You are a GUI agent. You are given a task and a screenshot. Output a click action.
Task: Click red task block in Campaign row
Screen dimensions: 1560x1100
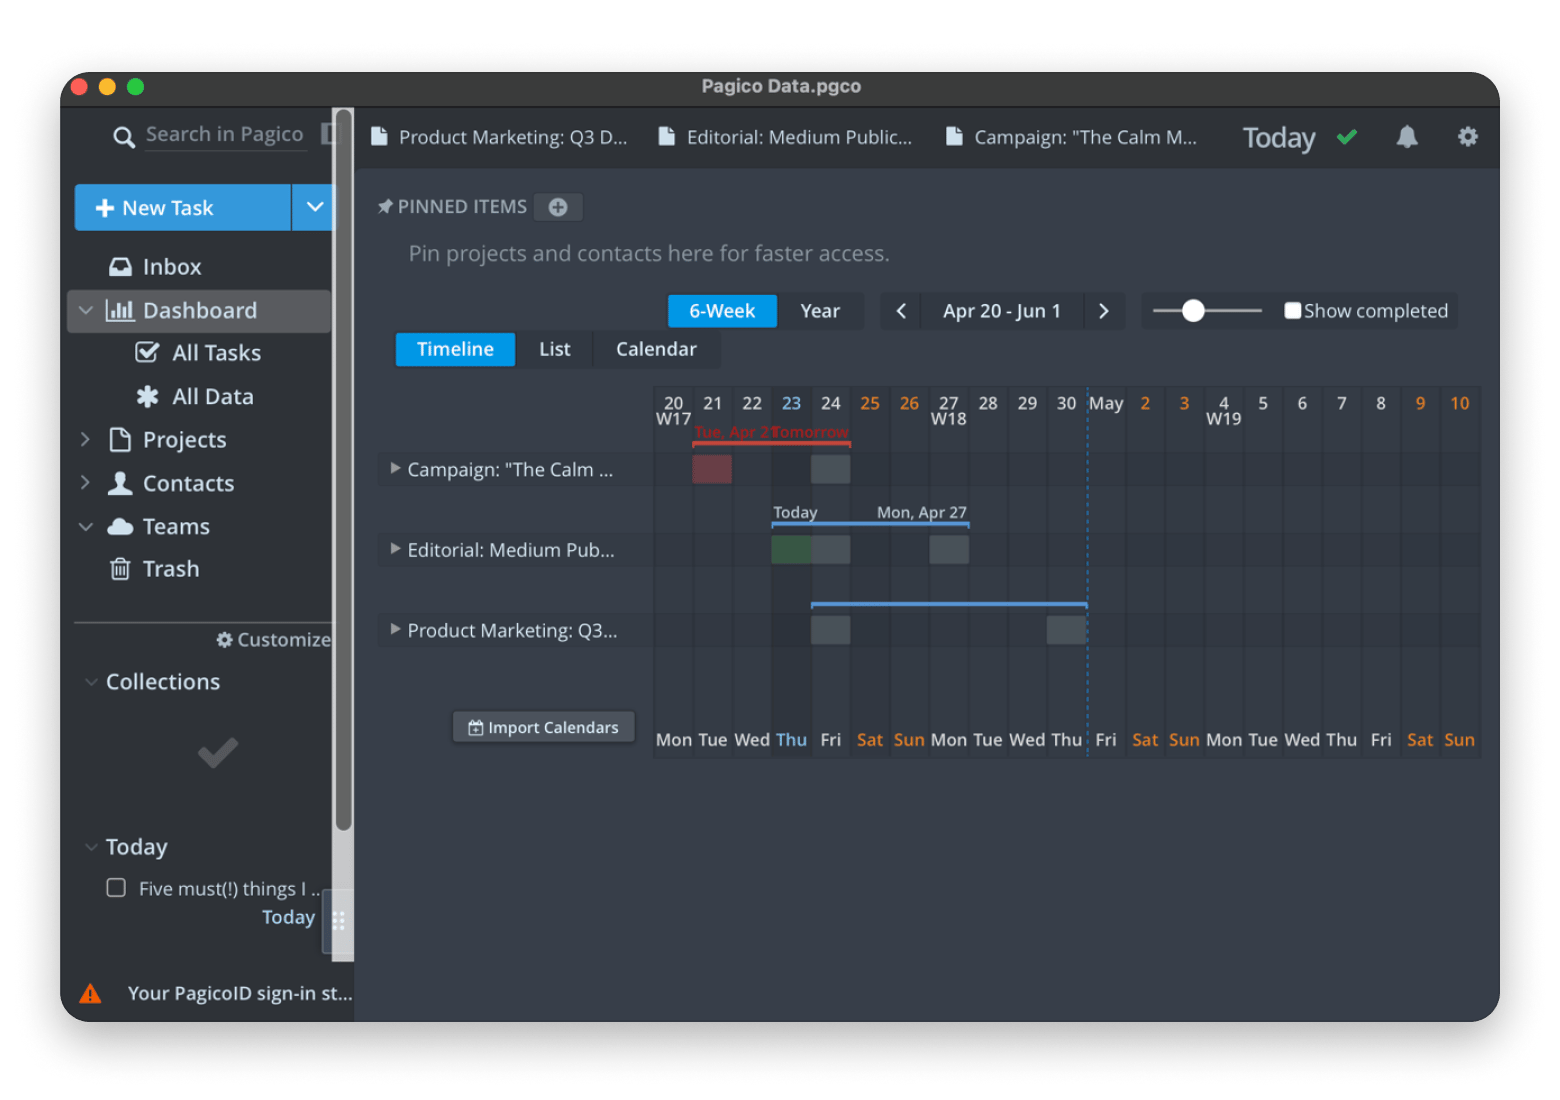pyautogui.click(x=712, y=469)
